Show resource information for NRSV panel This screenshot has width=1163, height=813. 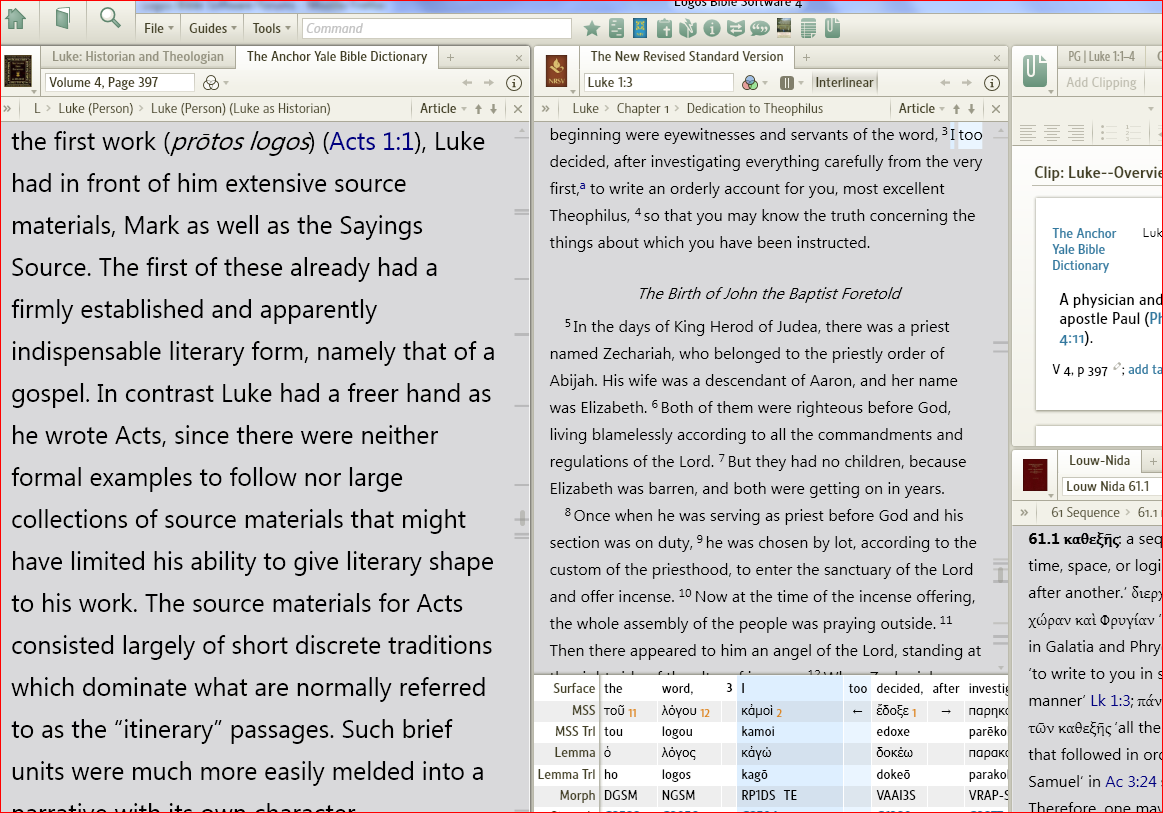click(x=992, y=83)
